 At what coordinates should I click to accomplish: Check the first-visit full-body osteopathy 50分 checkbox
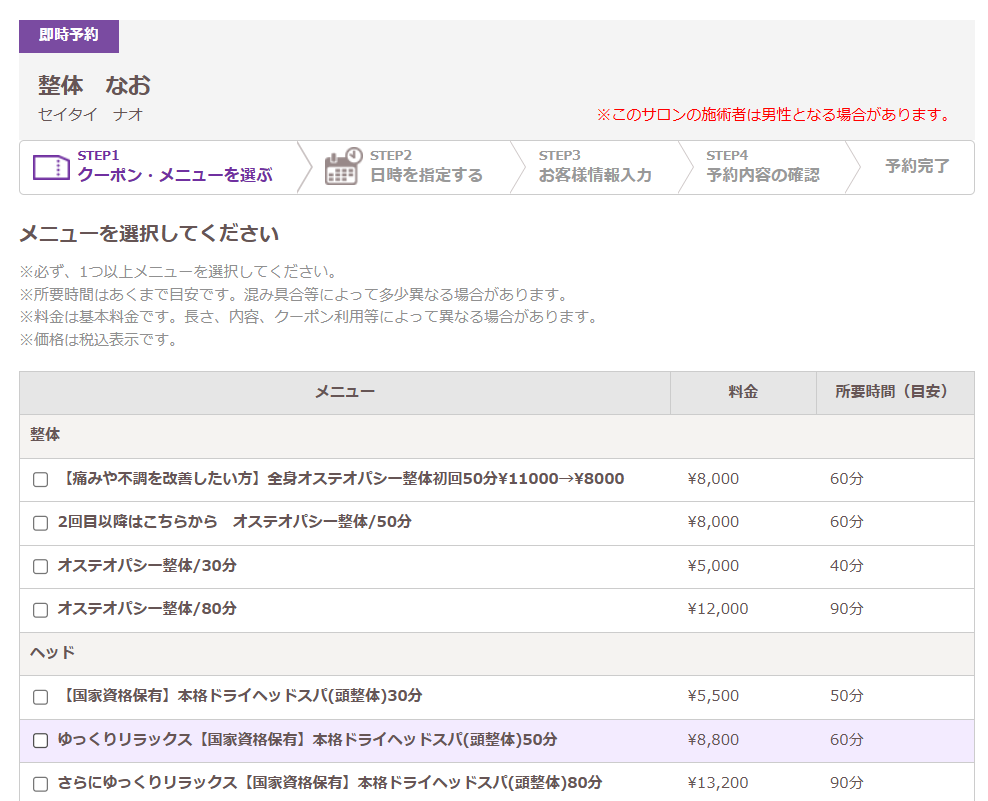(41, 480)
